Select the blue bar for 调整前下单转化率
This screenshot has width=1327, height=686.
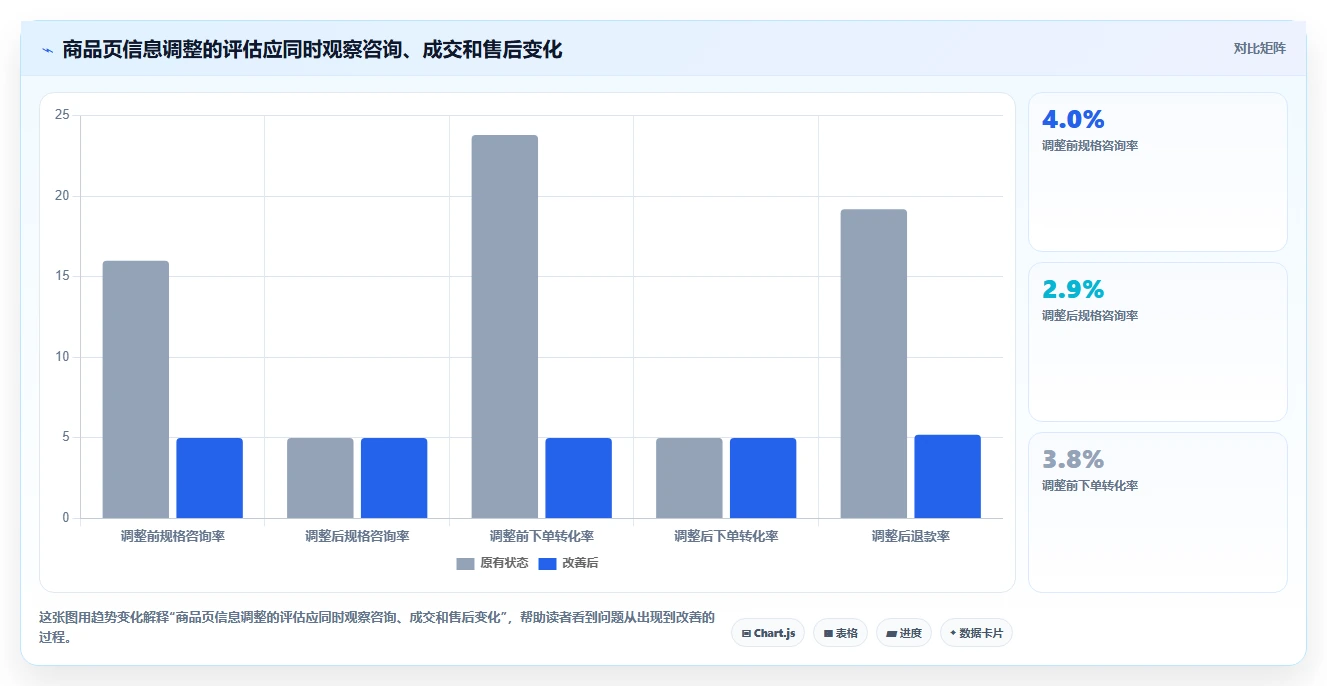click(x=579, y=478)
